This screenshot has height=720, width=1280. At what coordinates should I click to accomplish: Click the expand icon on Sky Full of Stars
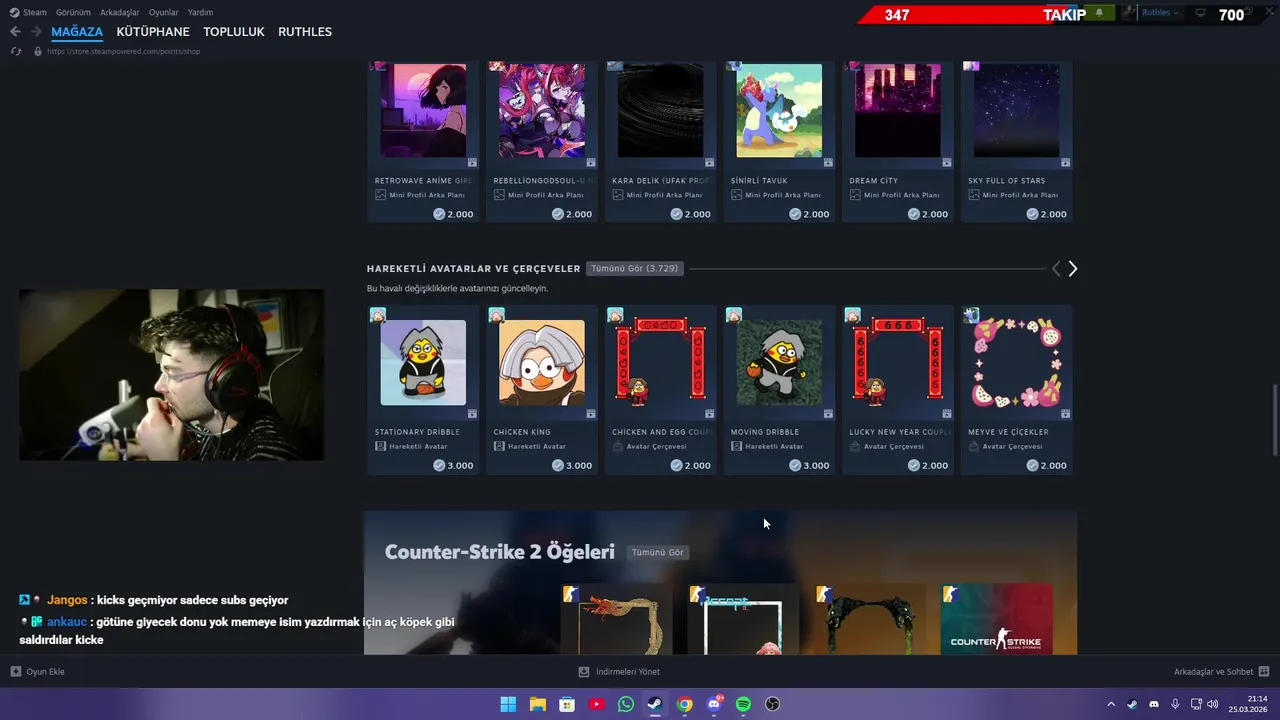(1065, 162)
